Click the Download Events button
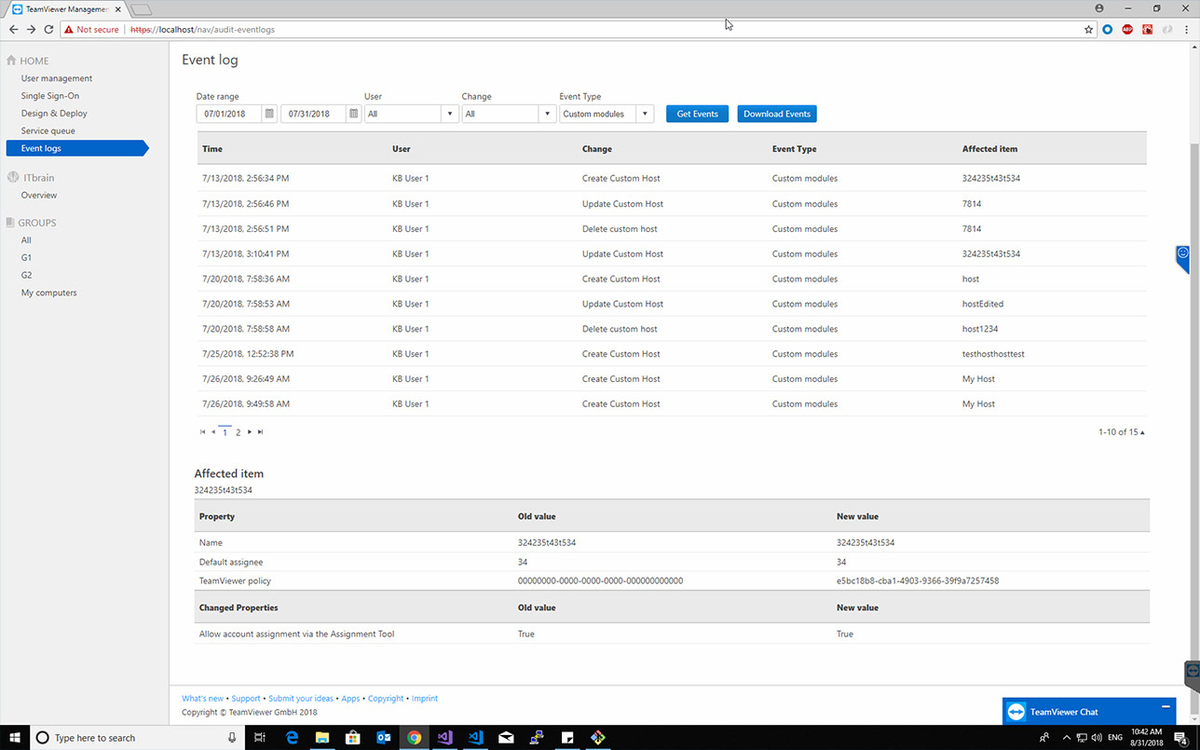The height and width of the screenshot is (750, 1200). [x=777, y=114]
